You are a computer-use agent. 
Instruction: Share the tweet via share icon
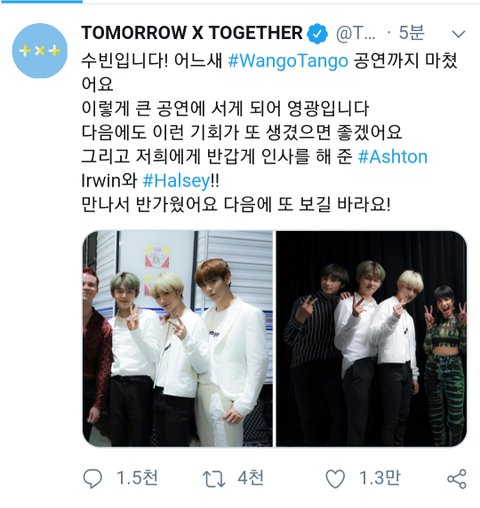point(457,479)
